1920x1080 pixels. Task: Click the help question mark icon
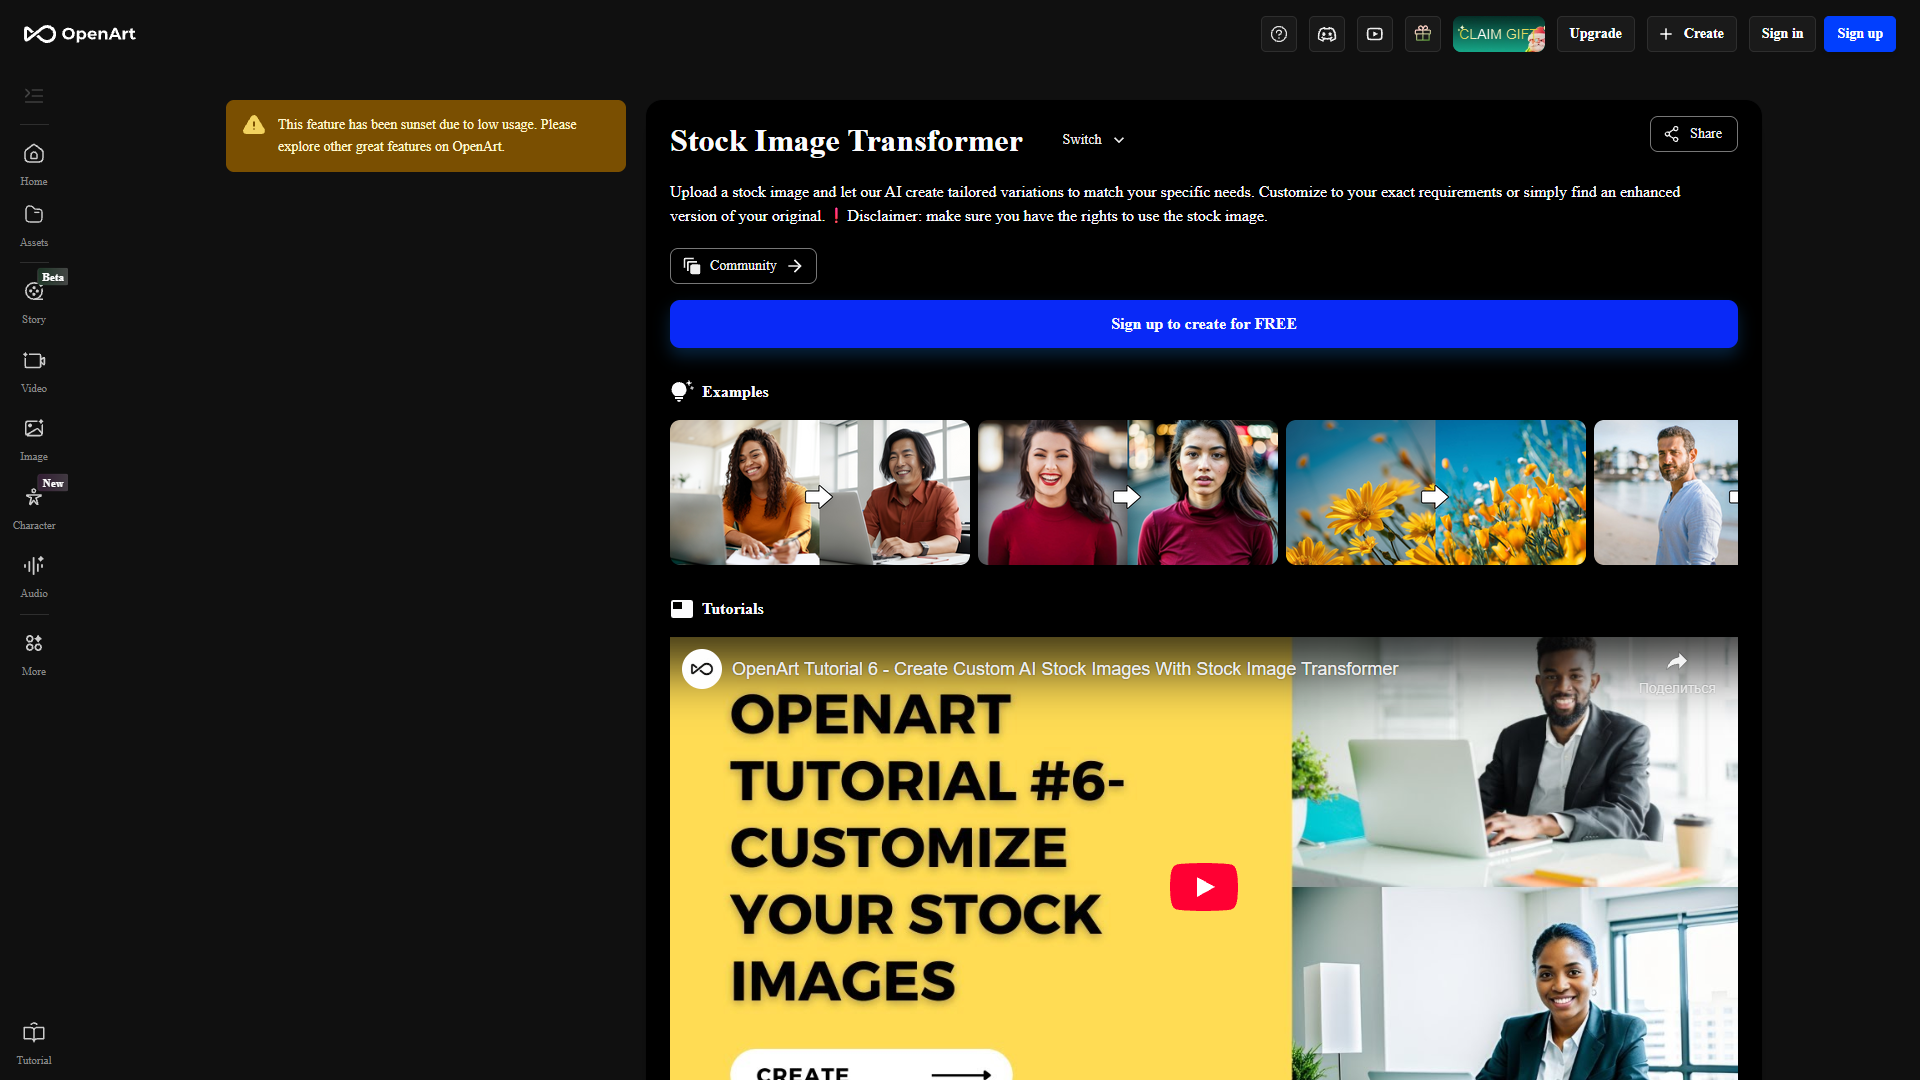[1279, 34]
